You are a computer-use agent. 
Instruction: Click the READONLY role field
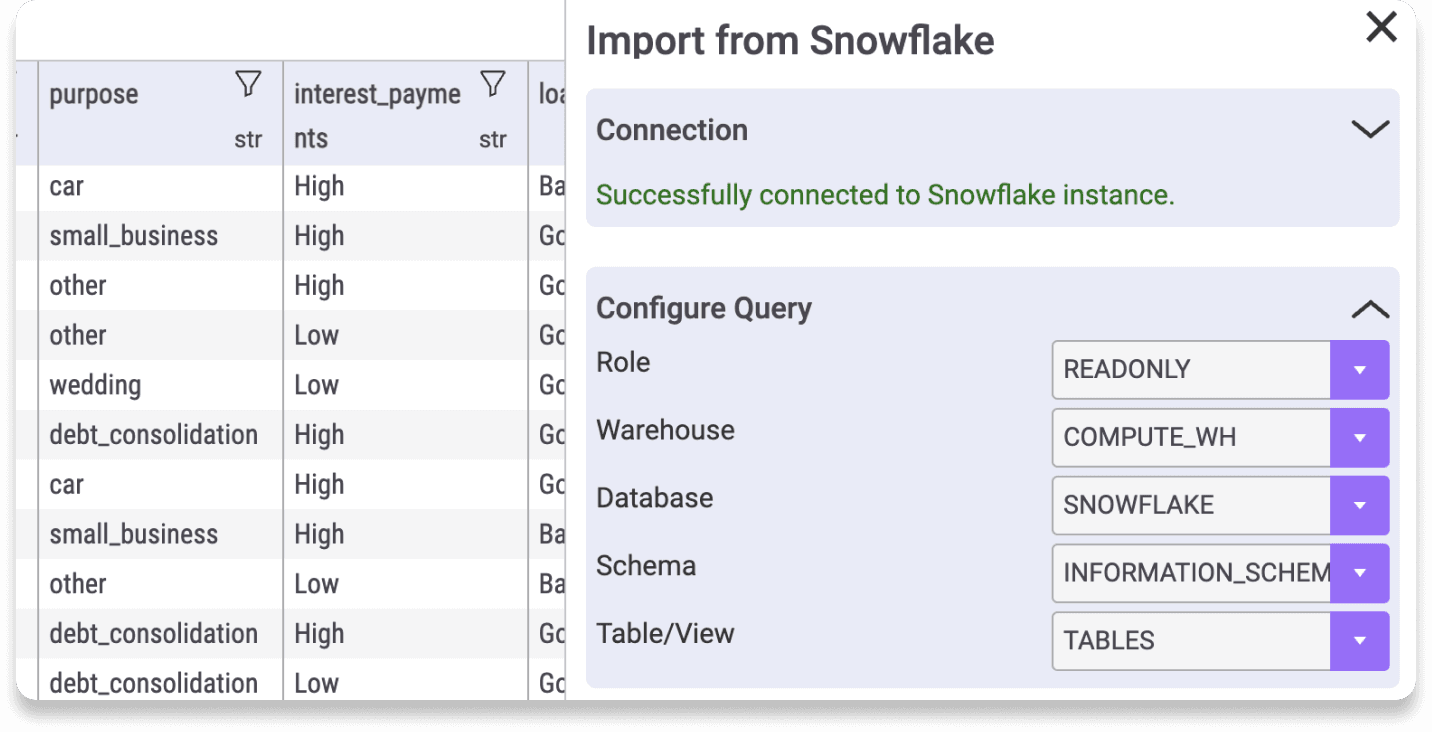pos(1191,369)
